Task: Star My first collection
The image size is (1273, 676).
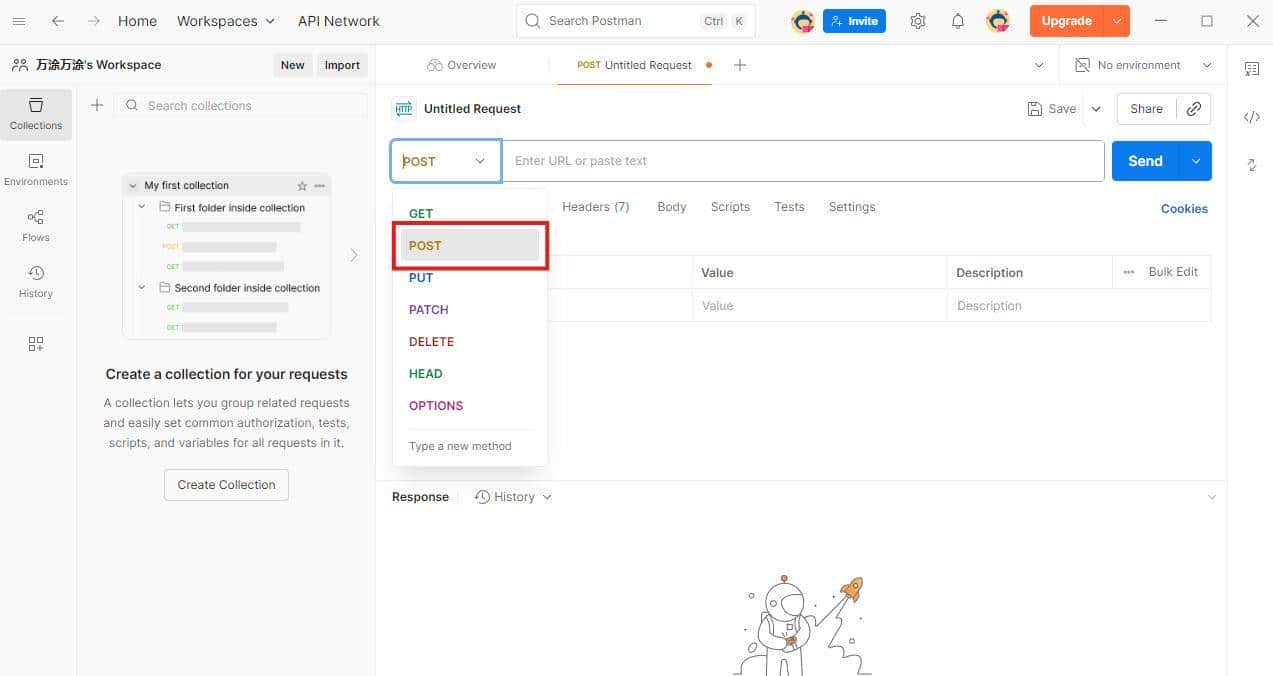Action: [x=302, y=185]
